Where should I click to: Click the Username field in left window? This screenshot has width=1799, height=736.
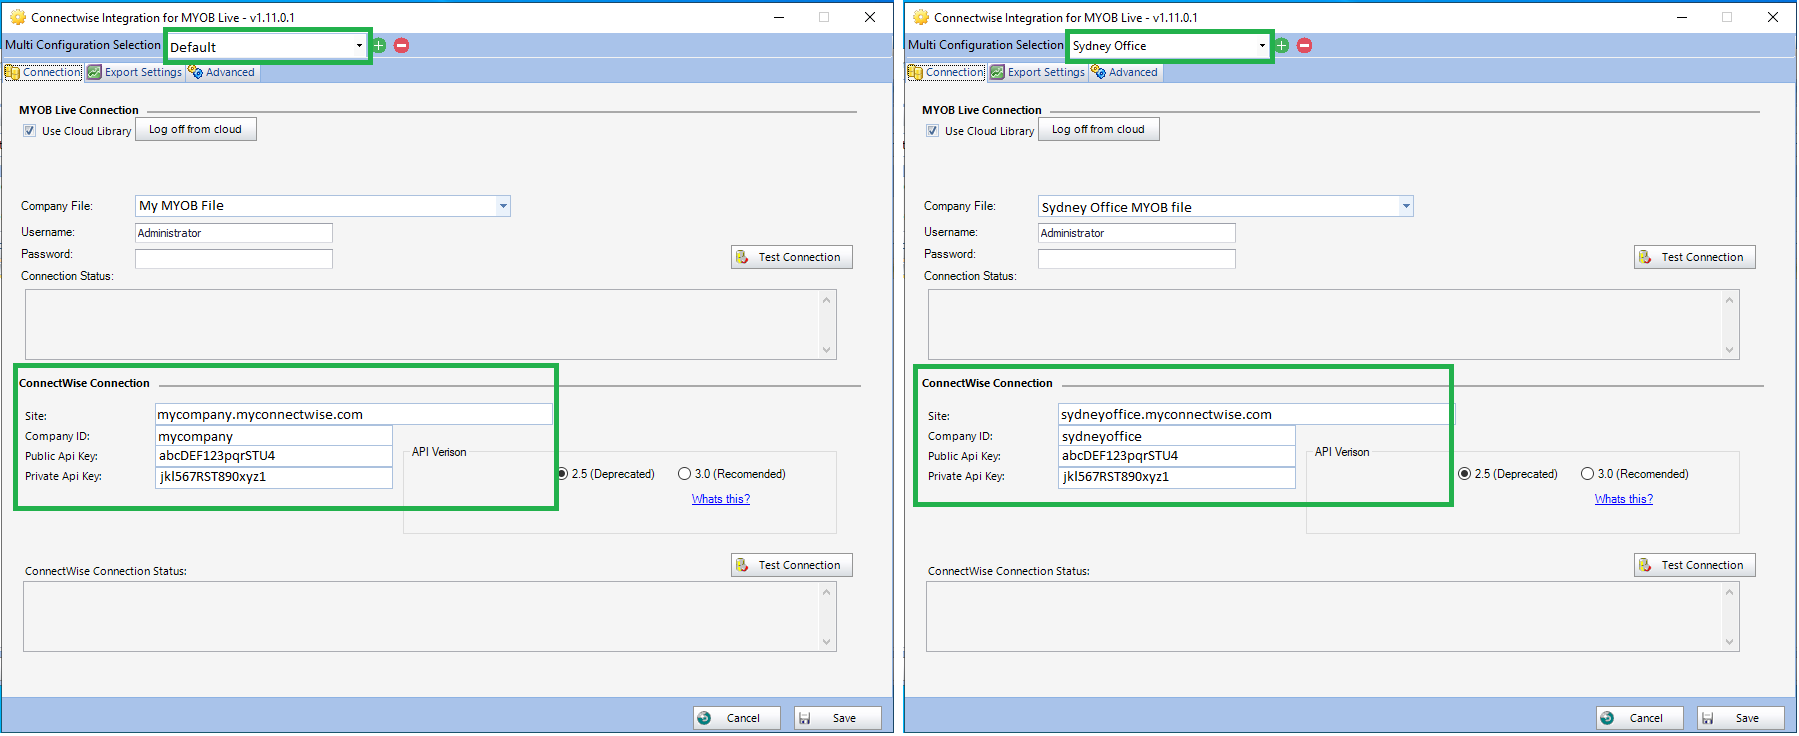coord(234,233)
